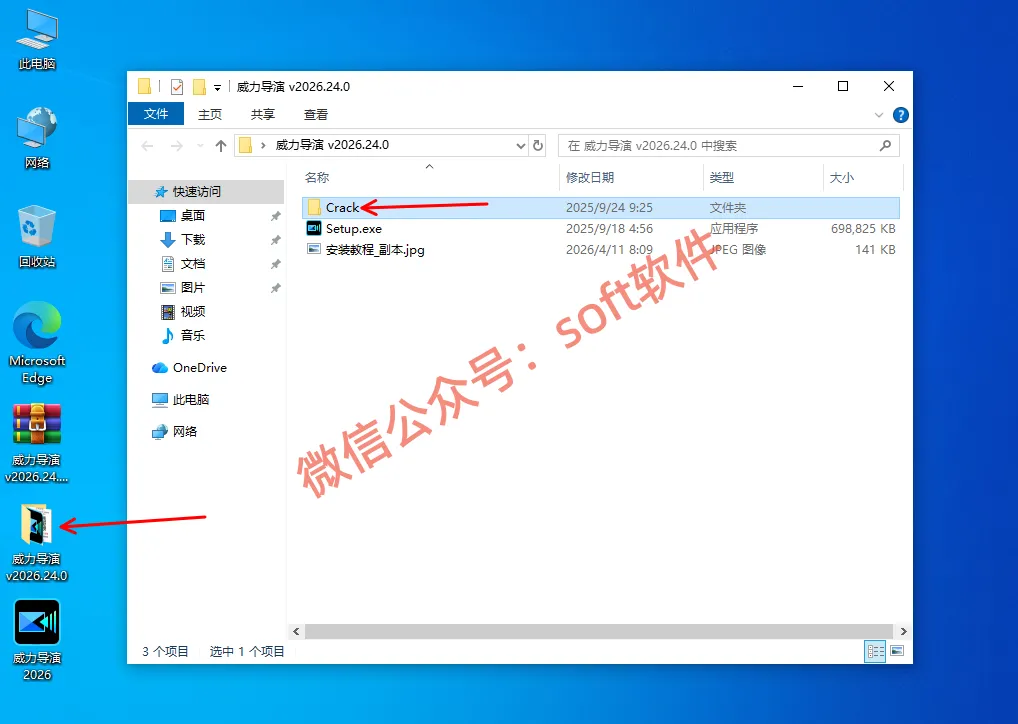Click the 698,825 KB size cell
The height and width of the screenshot is (724, 1018).
pos(863,229)
